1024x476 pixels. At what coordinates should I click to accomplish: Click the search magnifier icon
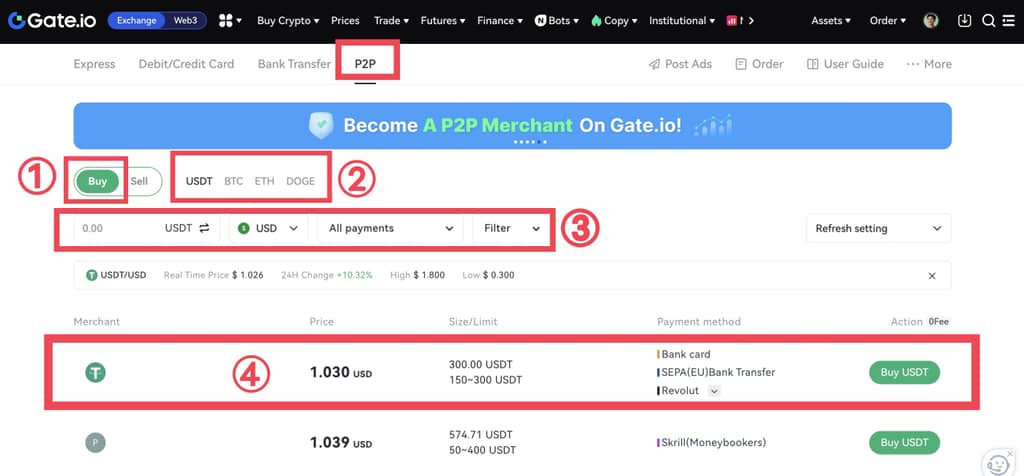(988, 20)
